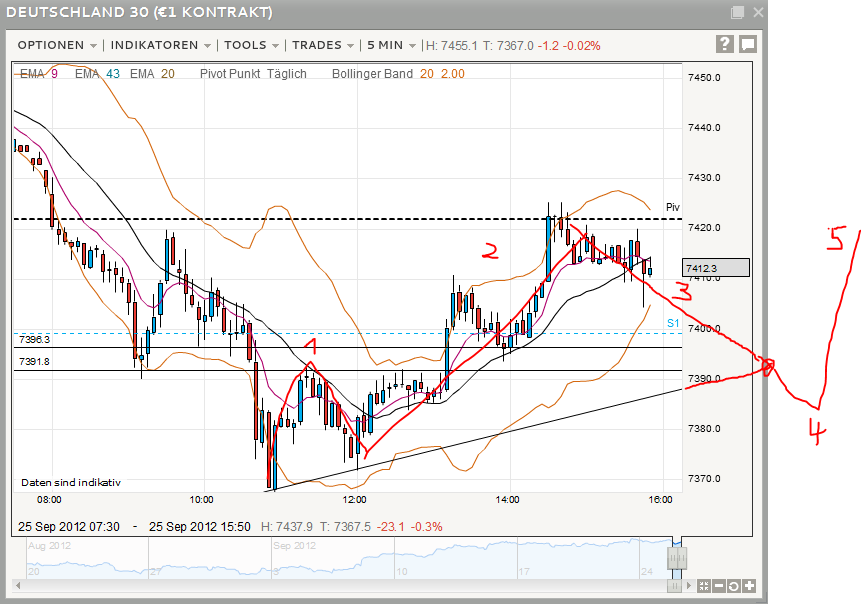The width and height of the screenshot is (861, 604).
Task: Click the timeline range slider handle
Action: (677, 556)
